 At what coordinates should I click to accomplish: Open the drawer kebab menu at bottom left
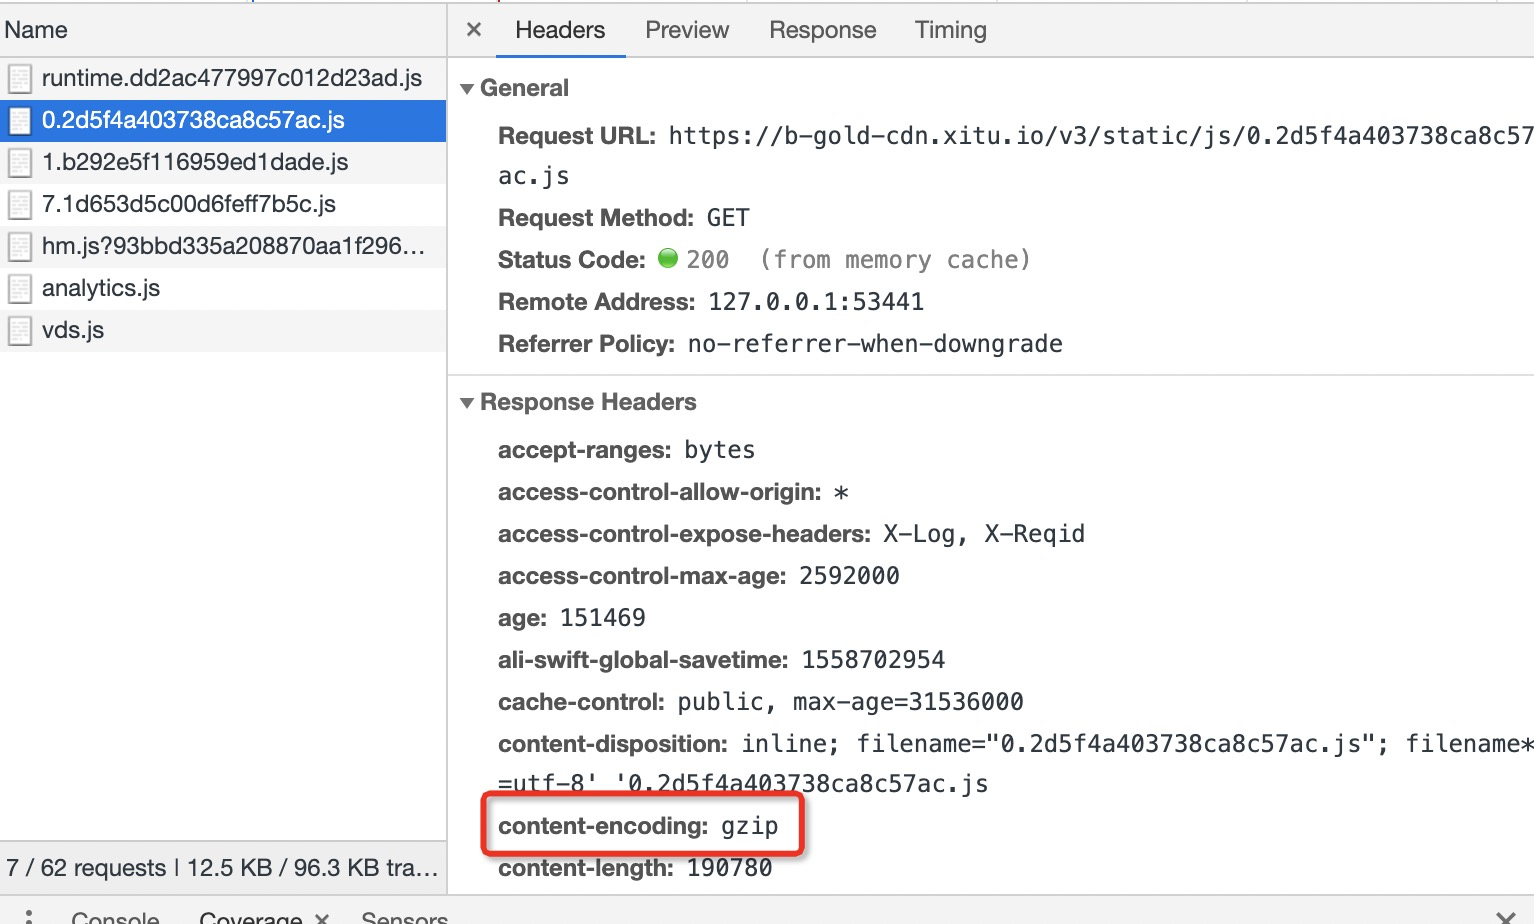pyautogui.click(x=29, y=917)
